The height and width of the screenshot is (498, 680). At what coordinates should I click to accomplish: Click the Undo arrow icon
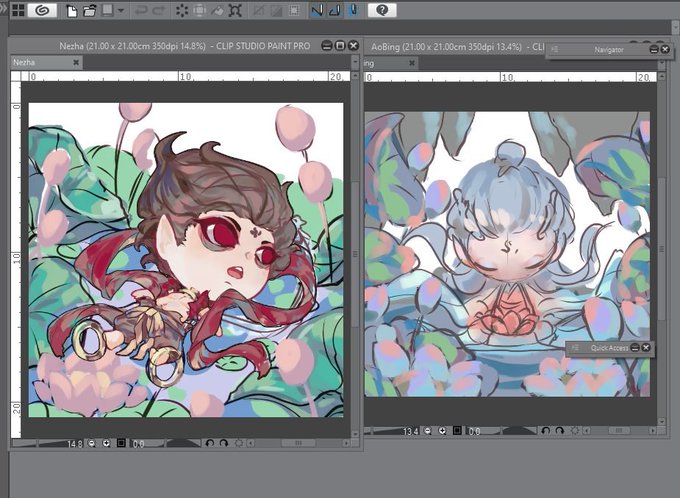click(141, 11)
